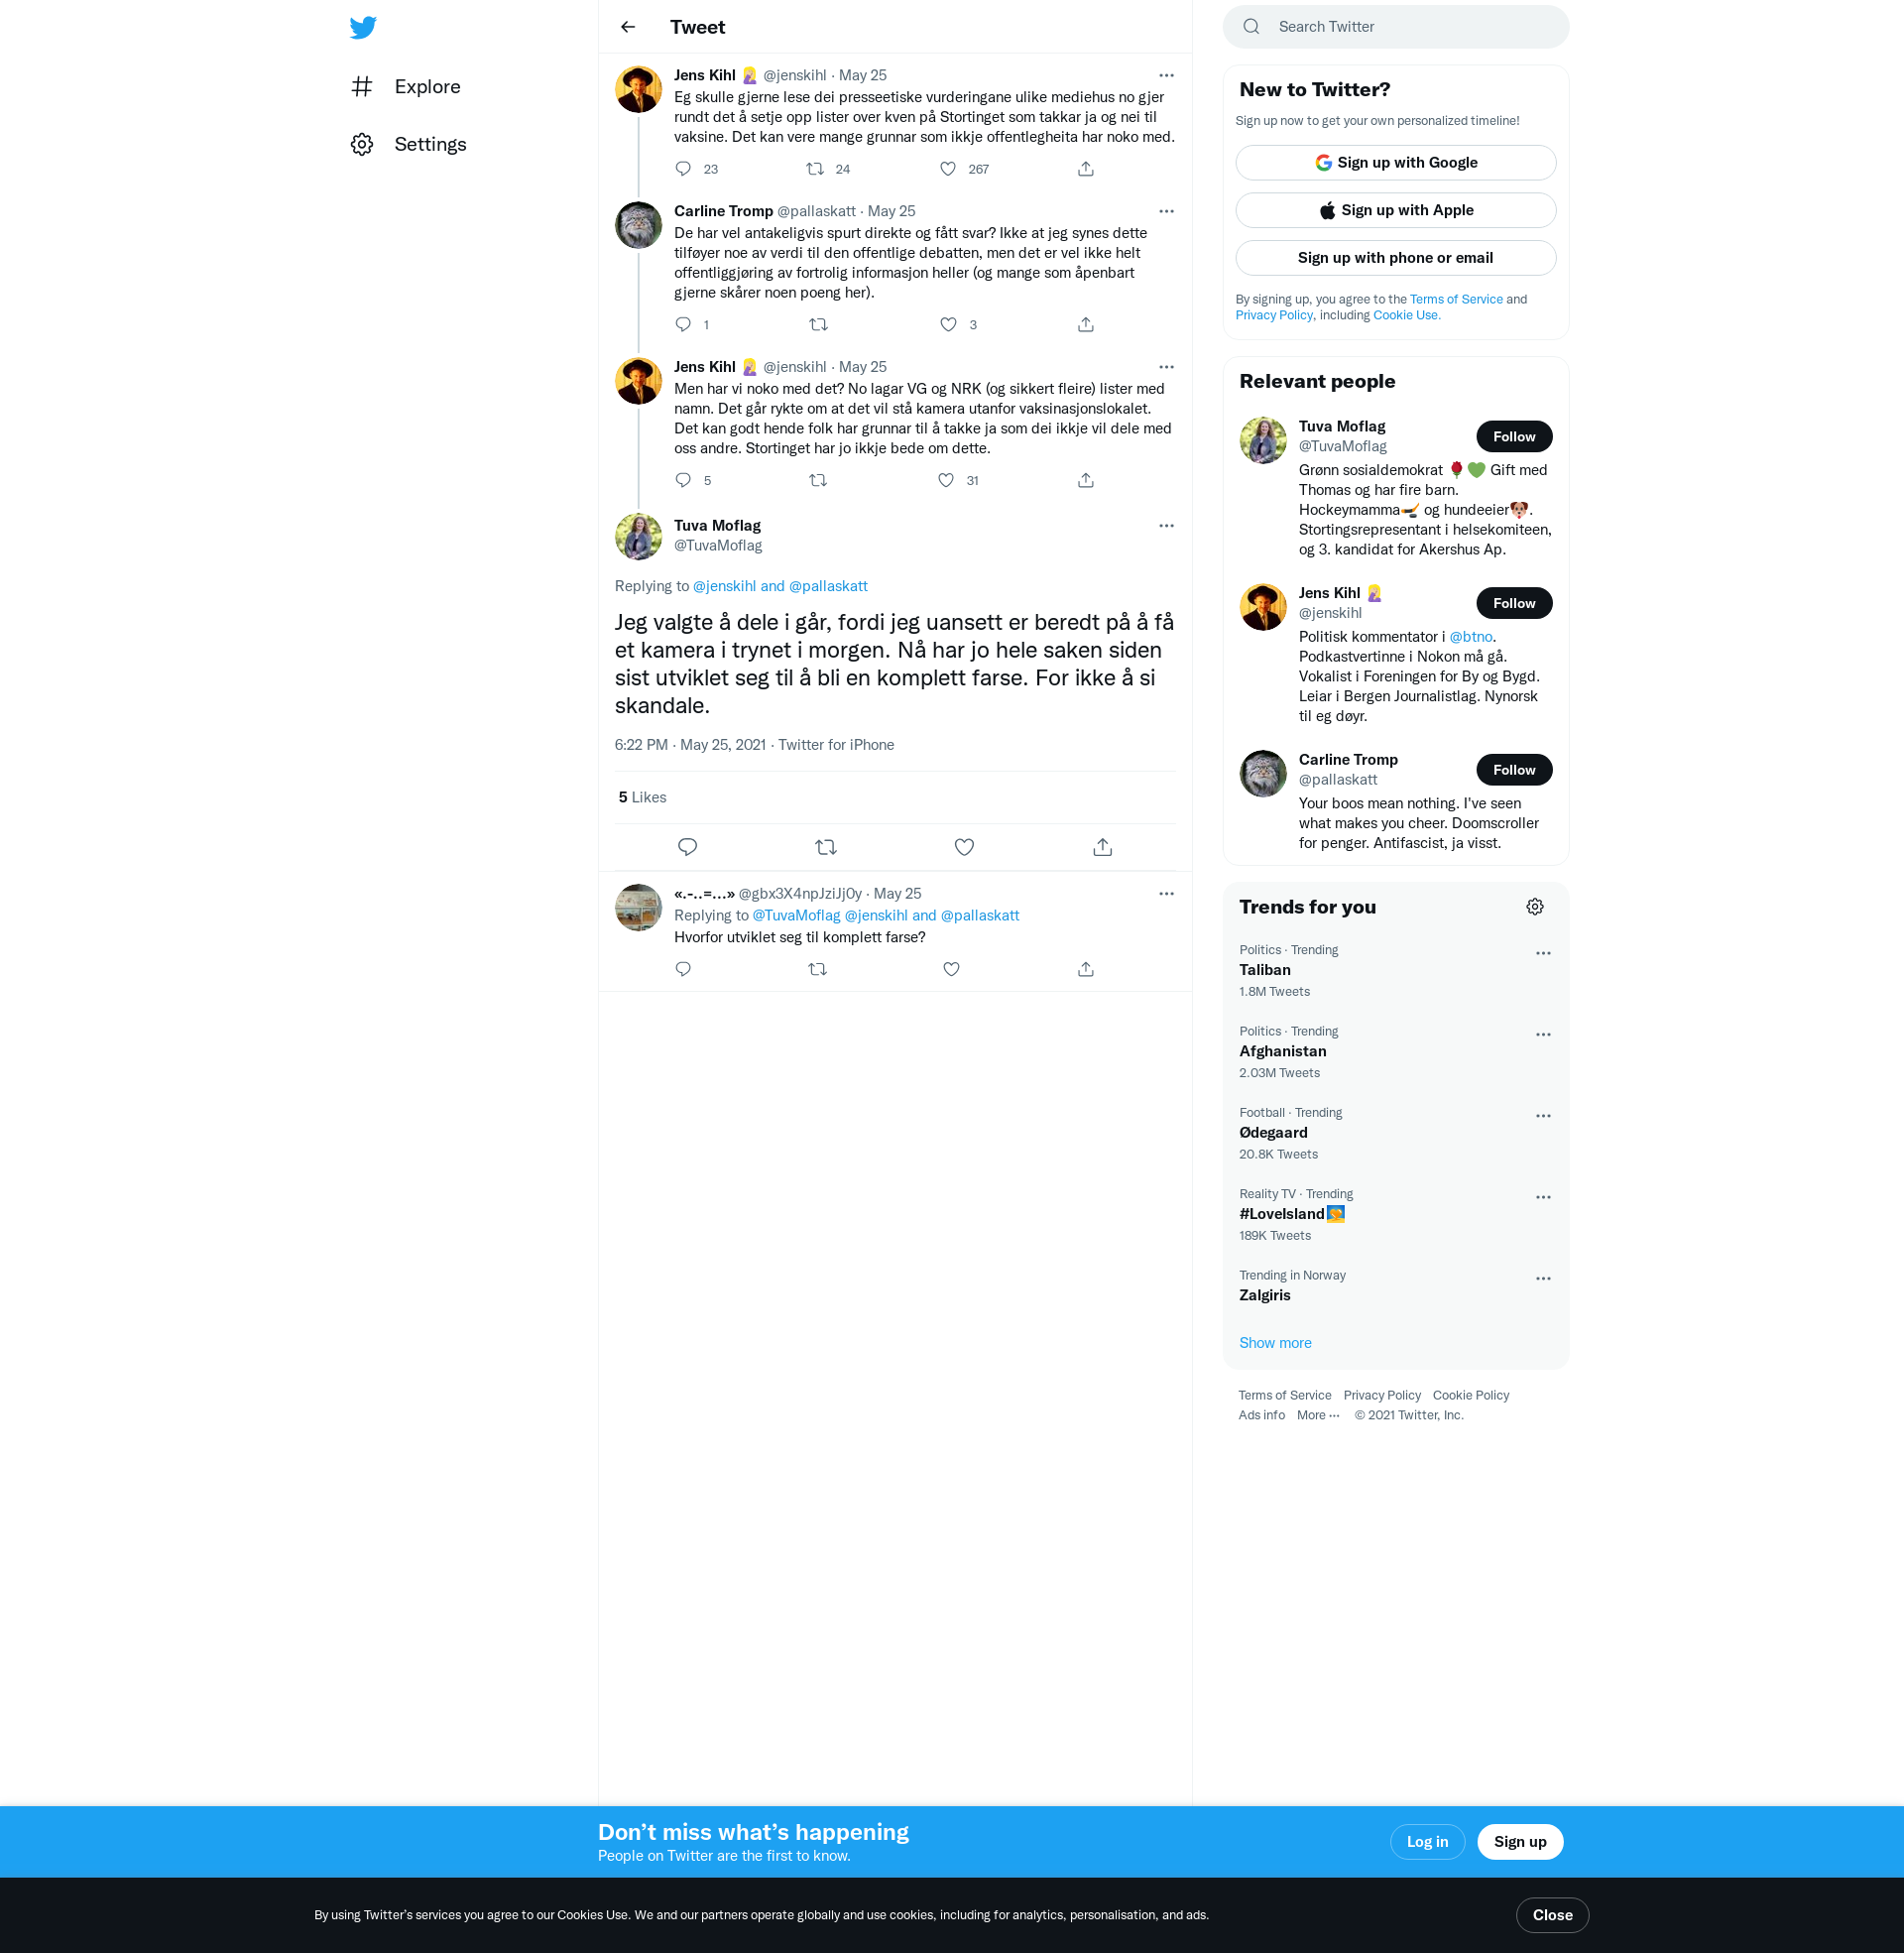Open Trends for you settings gear
1904x1953 pixels.
(x=1535, y=907)
